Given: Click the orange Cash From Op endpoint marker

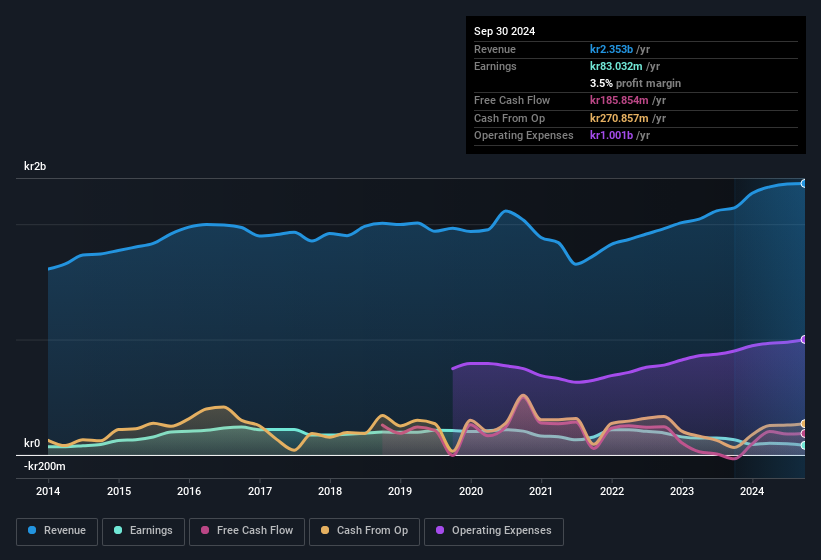Looking at the screenshot, I should [x=804, y=423].
